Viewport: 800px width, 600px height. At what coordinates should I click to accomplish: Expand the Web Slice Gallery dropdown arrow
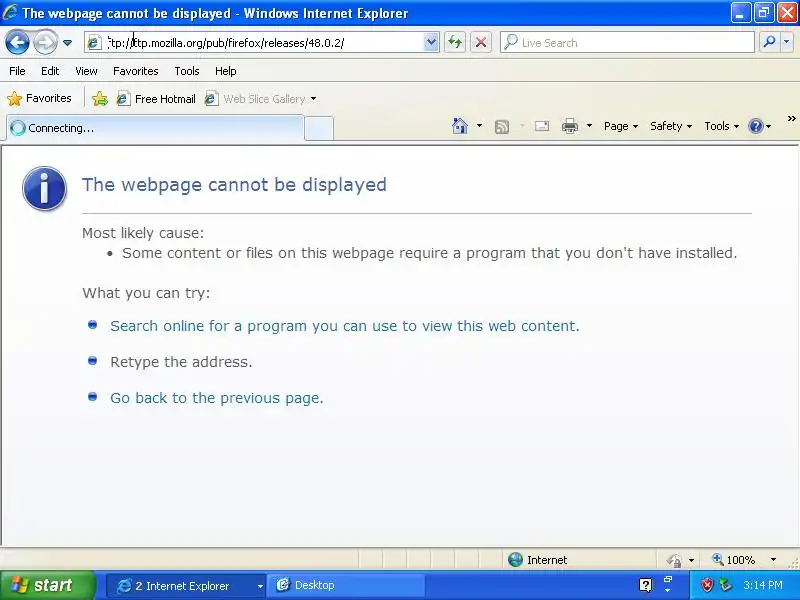tap(313, 98)
